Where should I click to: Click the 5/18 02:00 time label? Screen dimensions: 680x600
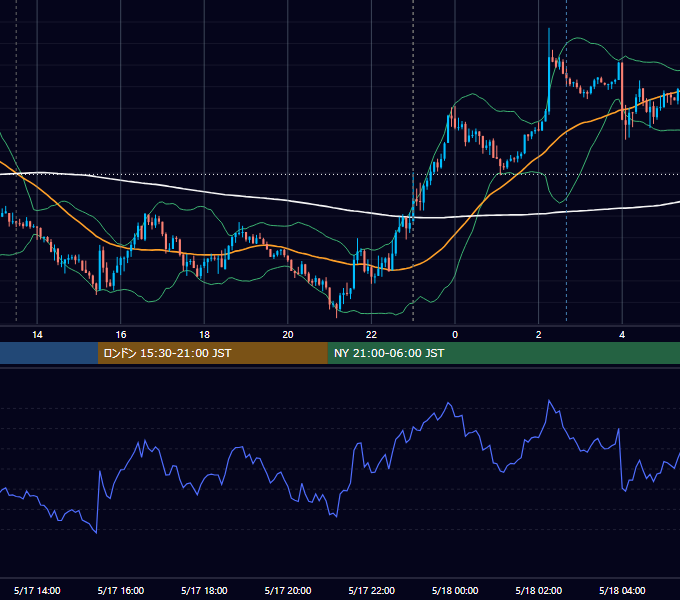pyautogui.click(x=539, y=590)
